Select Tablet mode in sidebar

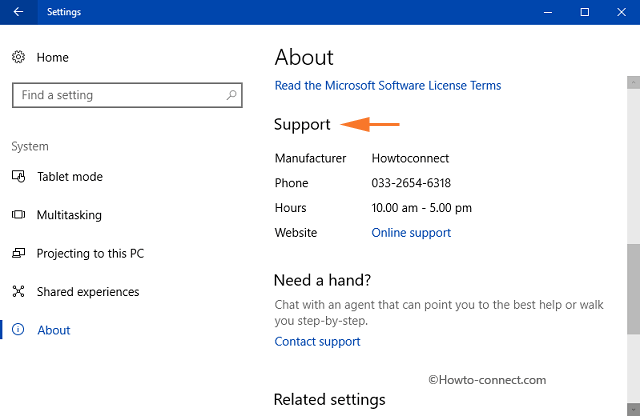click(70, 177)
